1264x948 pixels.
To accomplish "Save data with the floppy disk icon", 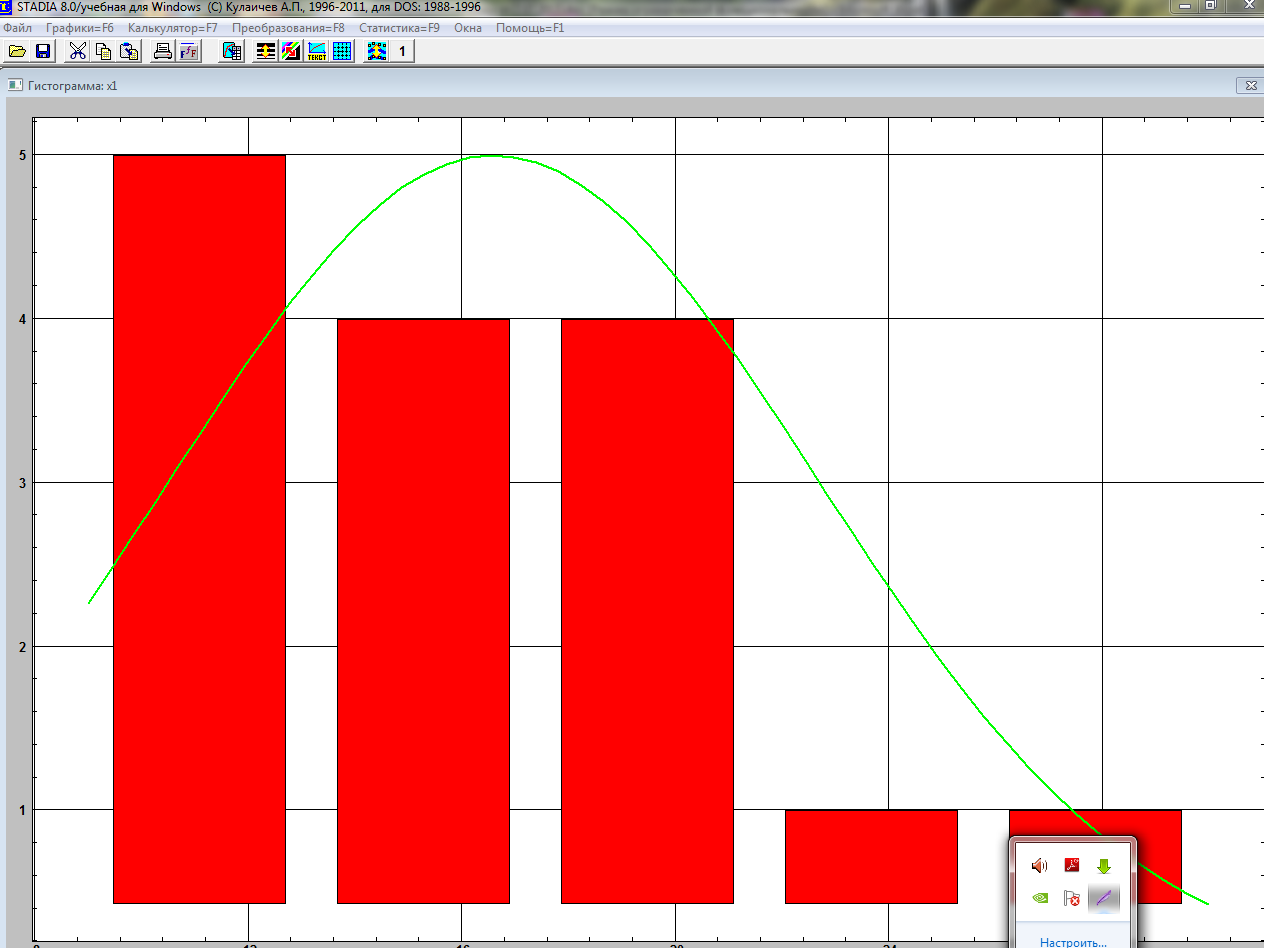I will pyautogui.click(x=43, y=51).
